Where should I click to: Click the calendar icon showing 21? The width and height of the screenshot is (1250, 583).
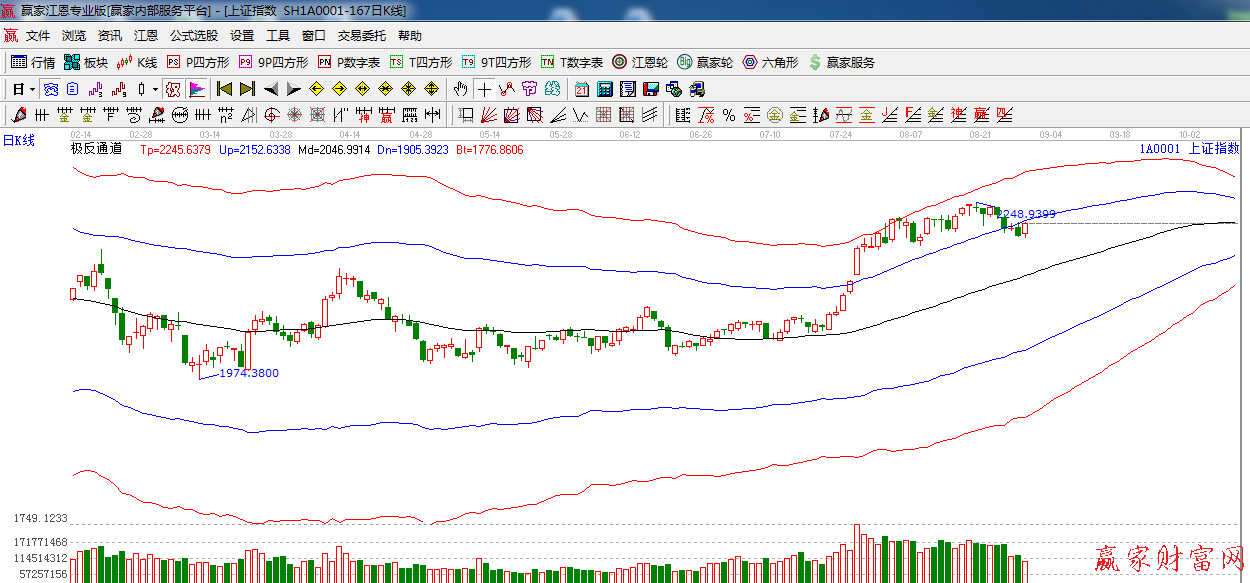pos(581,89)
